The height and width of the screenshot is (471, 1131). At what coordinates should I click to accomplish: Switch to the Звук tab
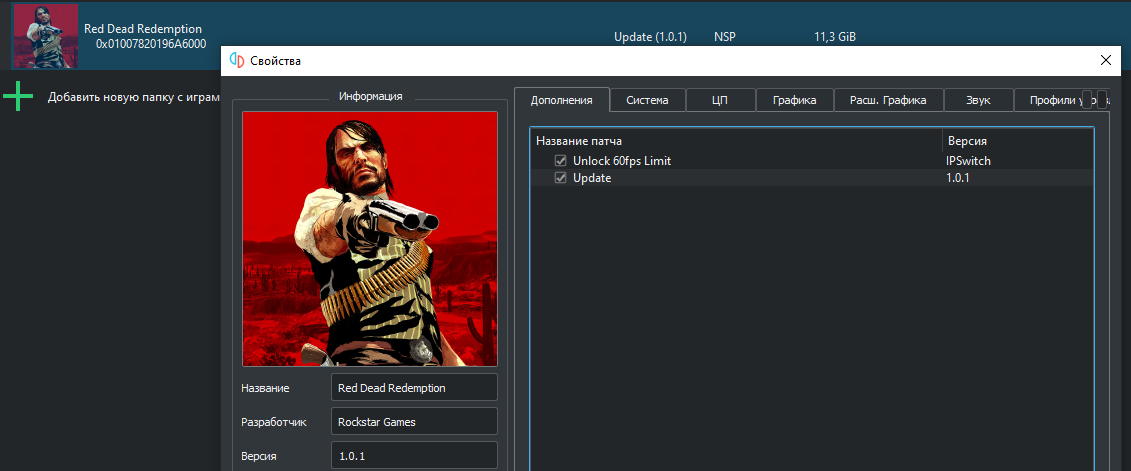click(978, 100)
